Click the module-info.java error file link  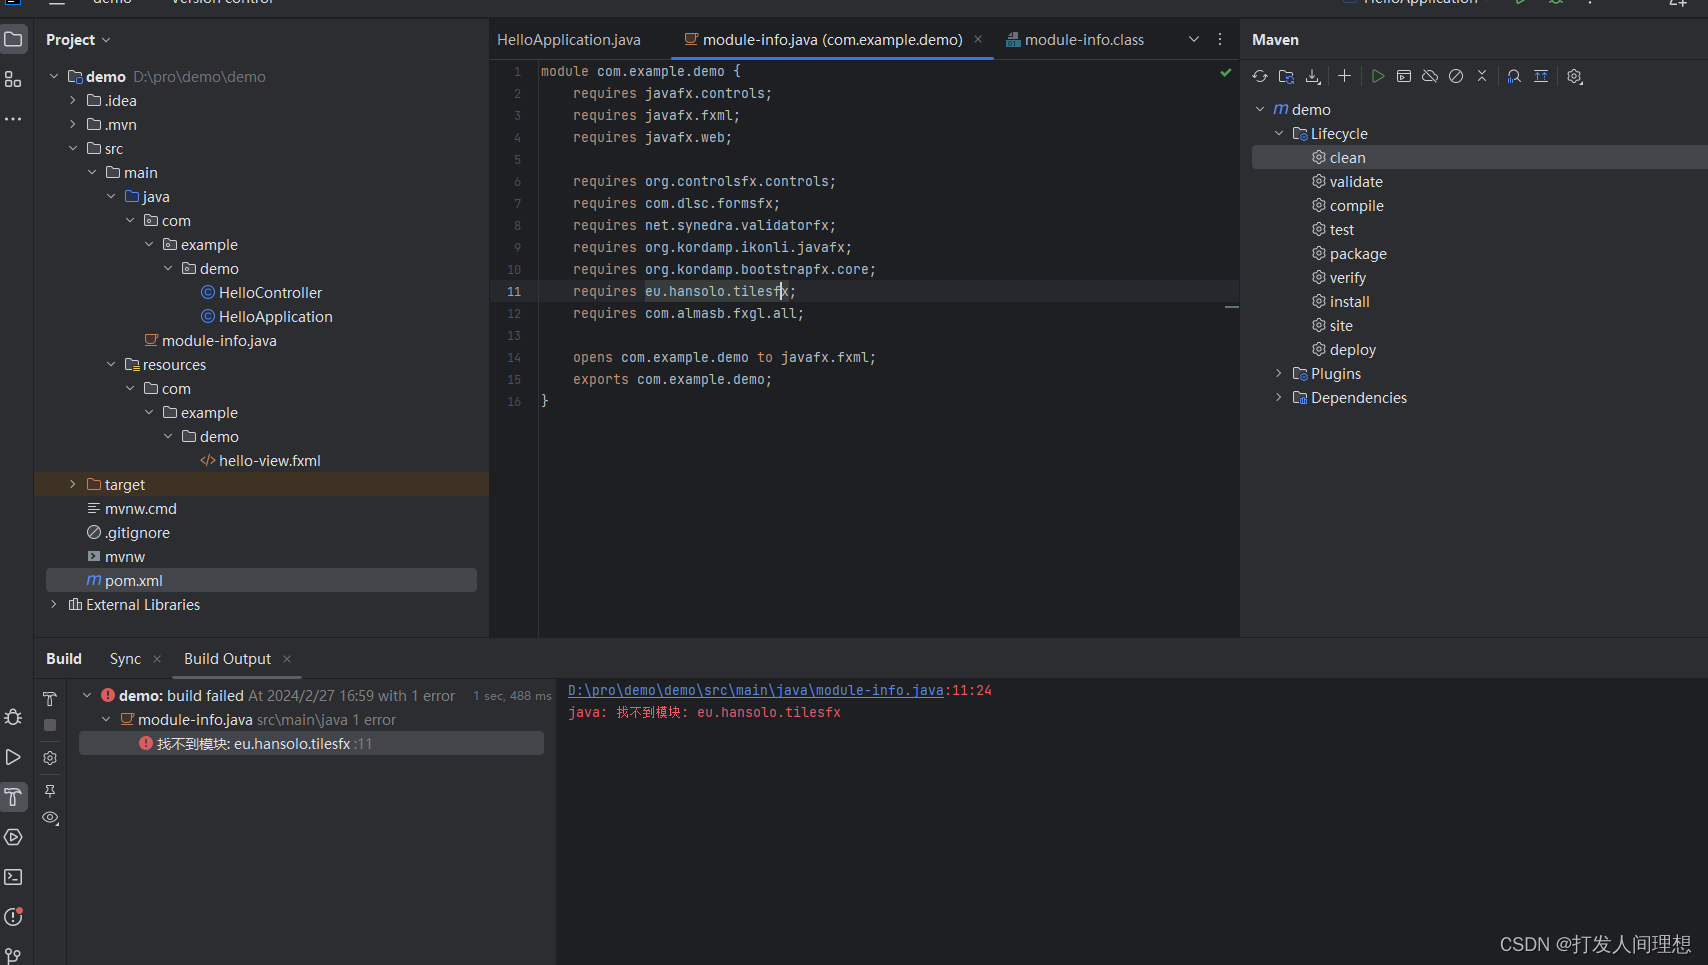[x=754, y=690]
